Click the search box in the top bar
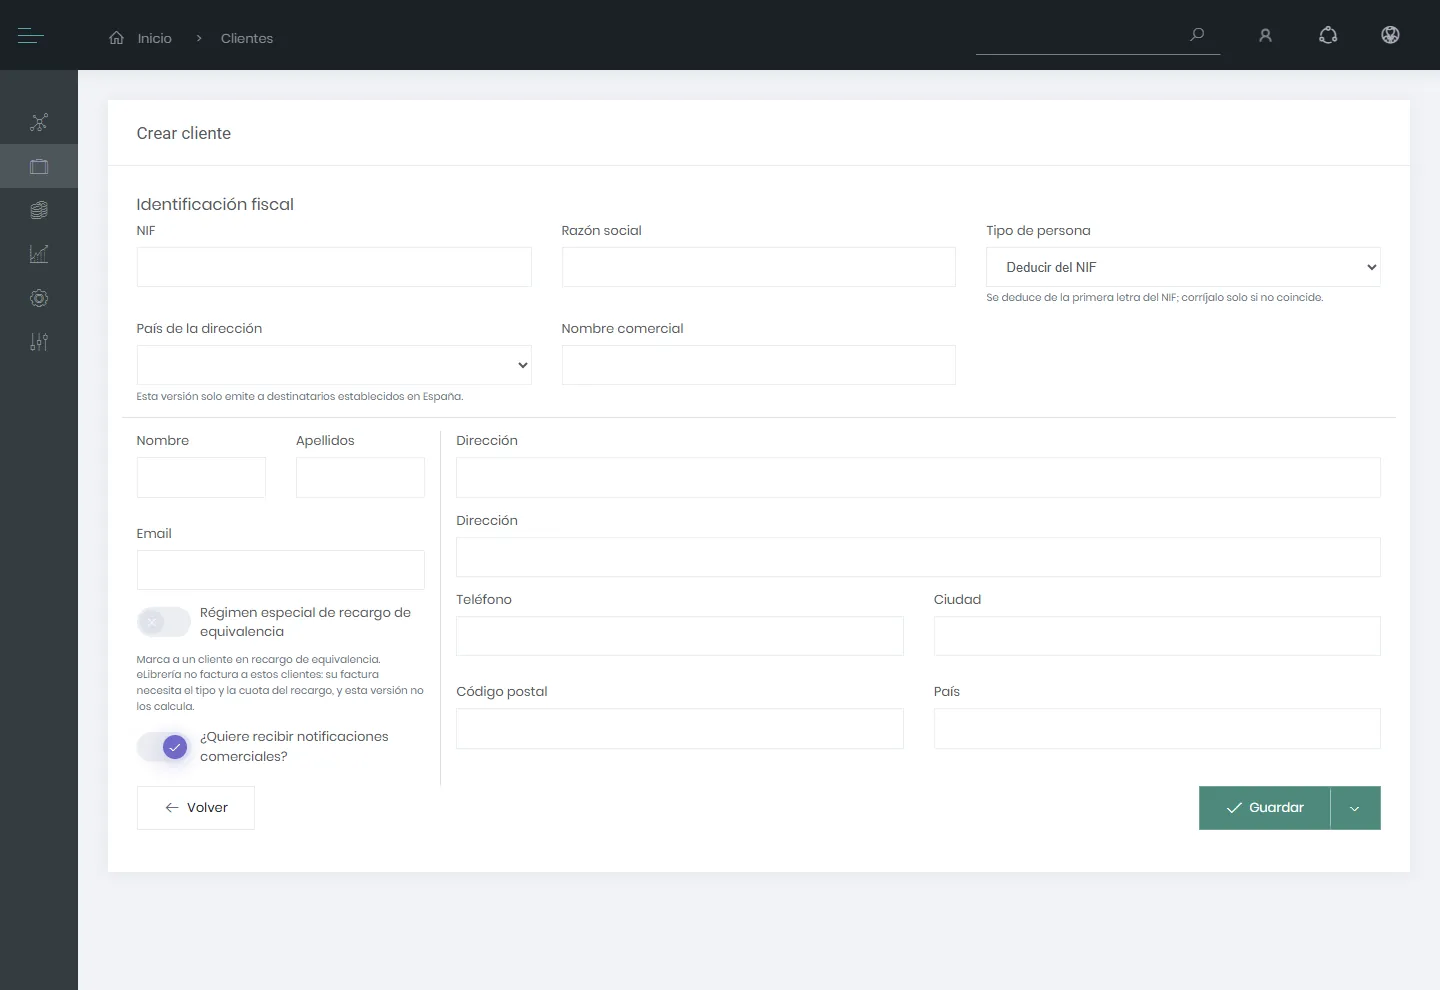1440x990 pixels. [1098, 36]
